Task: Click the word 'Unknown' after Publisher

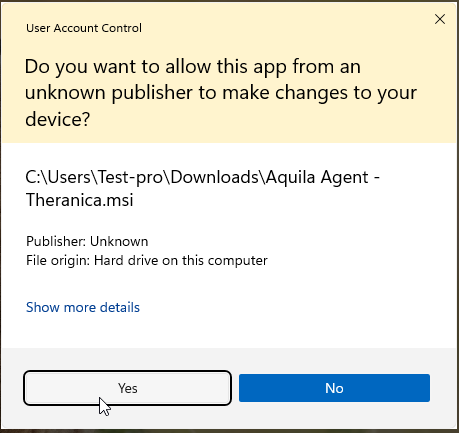Action: click(119, 241)
